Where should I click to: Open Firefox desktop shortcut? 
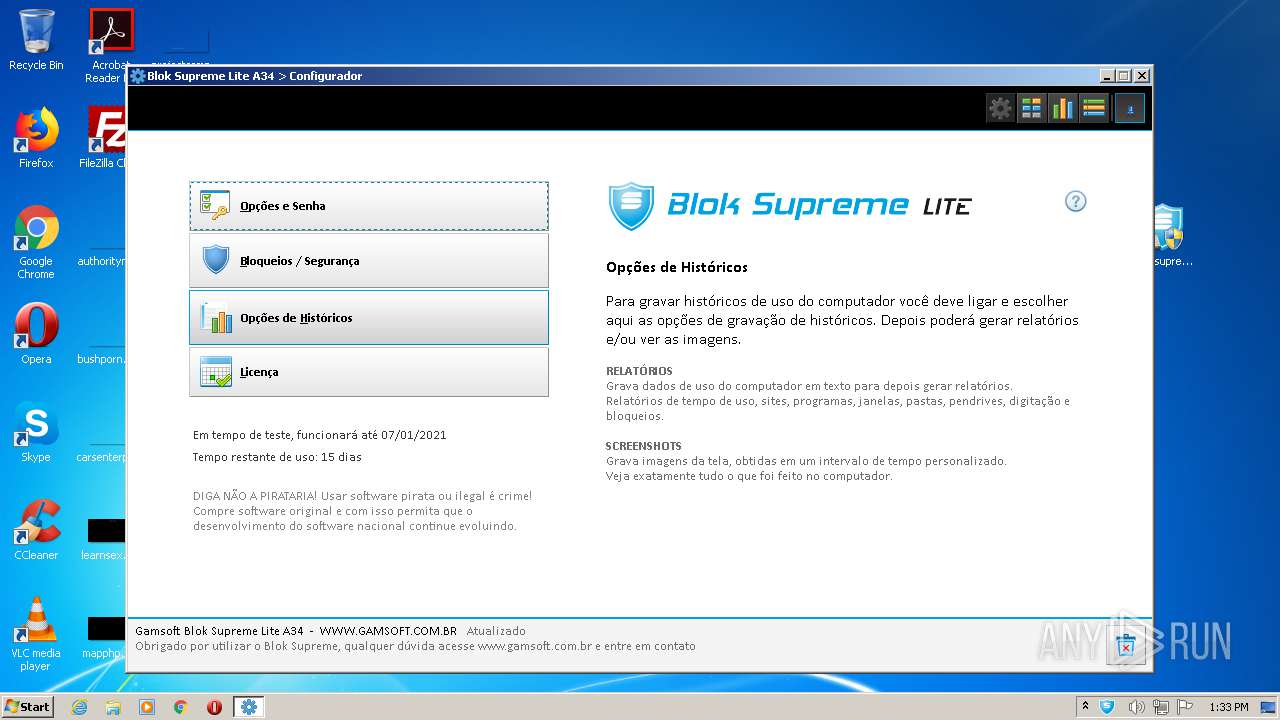click(x=36, y=137)
